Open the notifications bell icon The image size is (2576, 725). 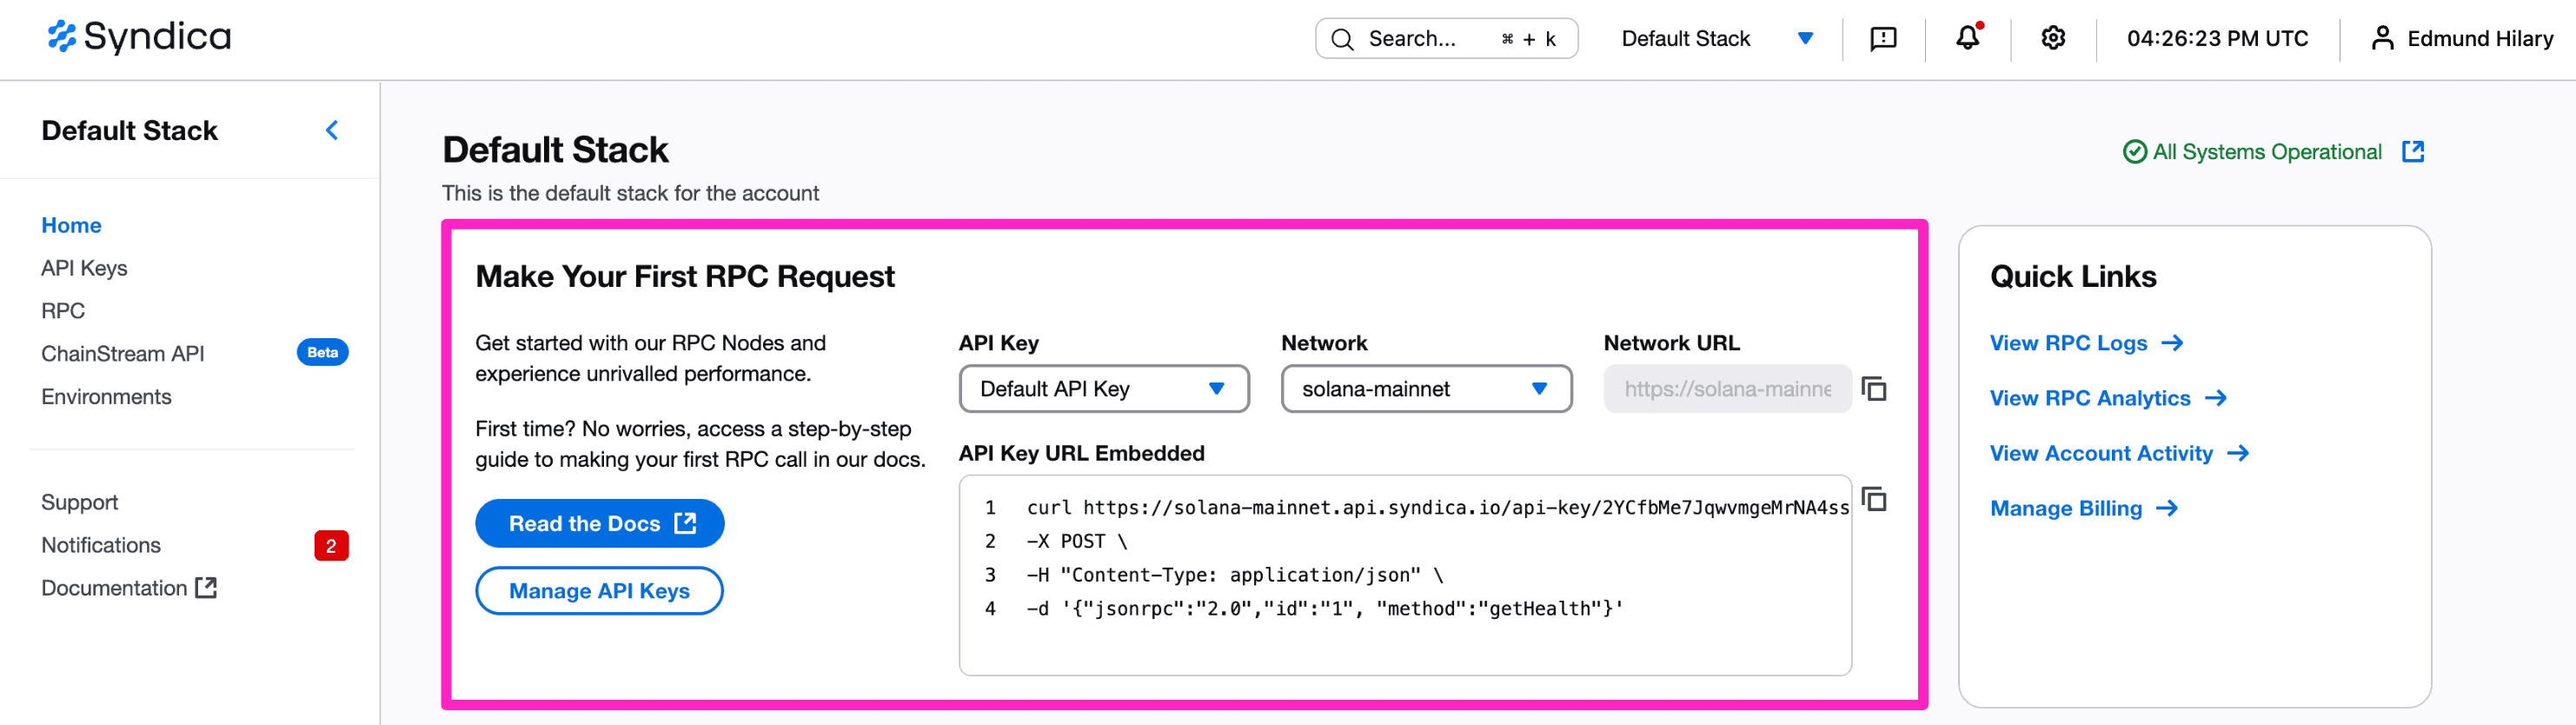[1967, 38]
